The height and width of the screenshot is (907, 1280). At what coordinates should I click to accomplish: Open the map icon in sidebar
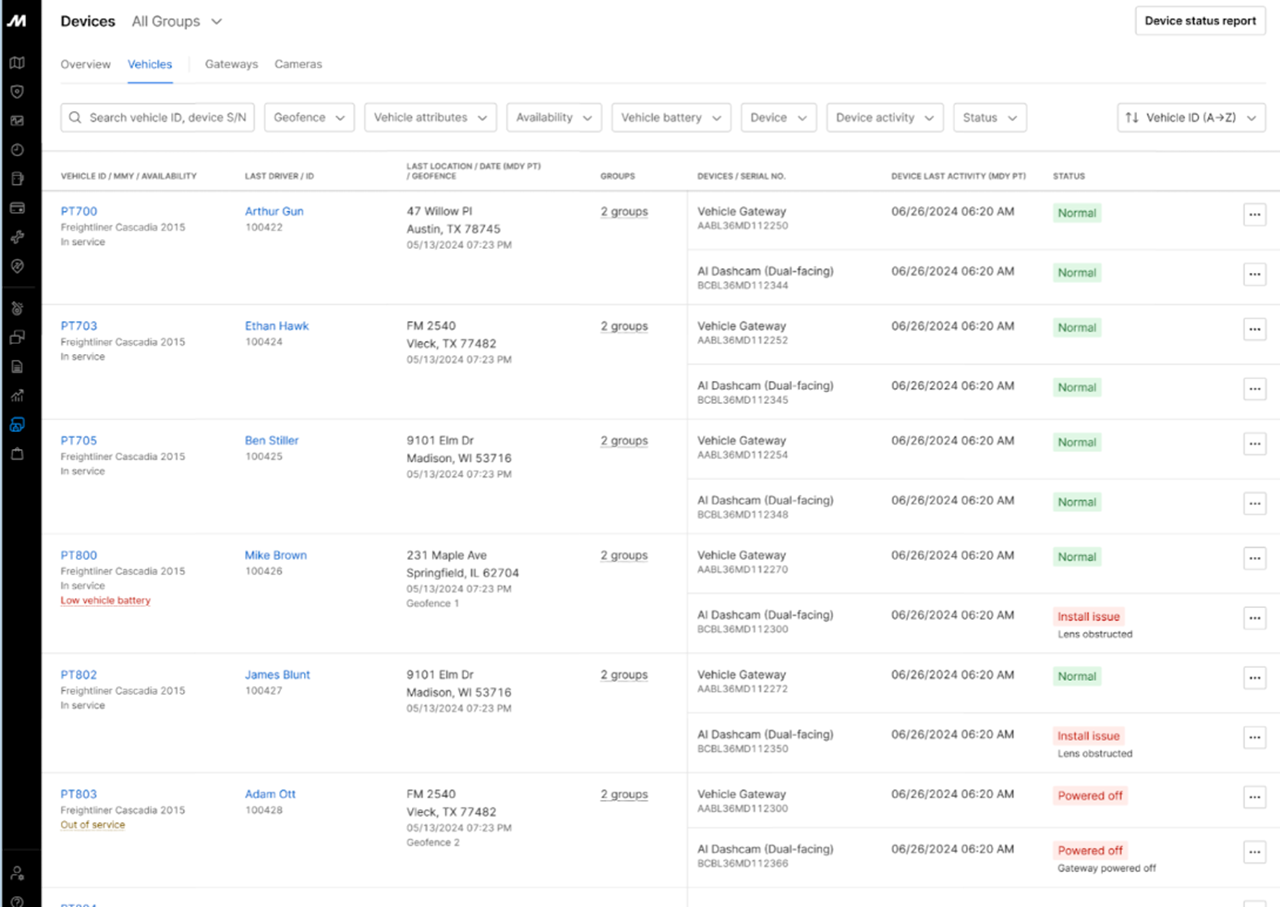(x=17, y=63)
